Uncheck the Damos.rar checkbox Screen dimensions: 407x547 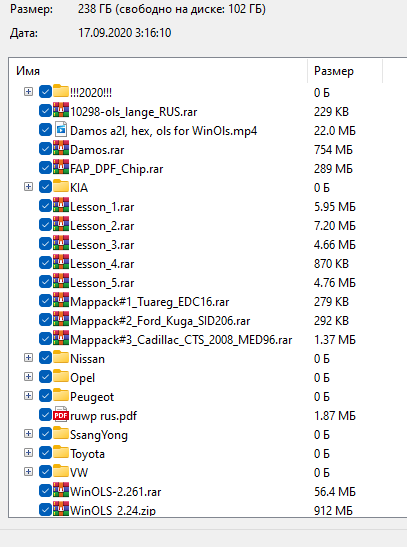pos(45,149)
